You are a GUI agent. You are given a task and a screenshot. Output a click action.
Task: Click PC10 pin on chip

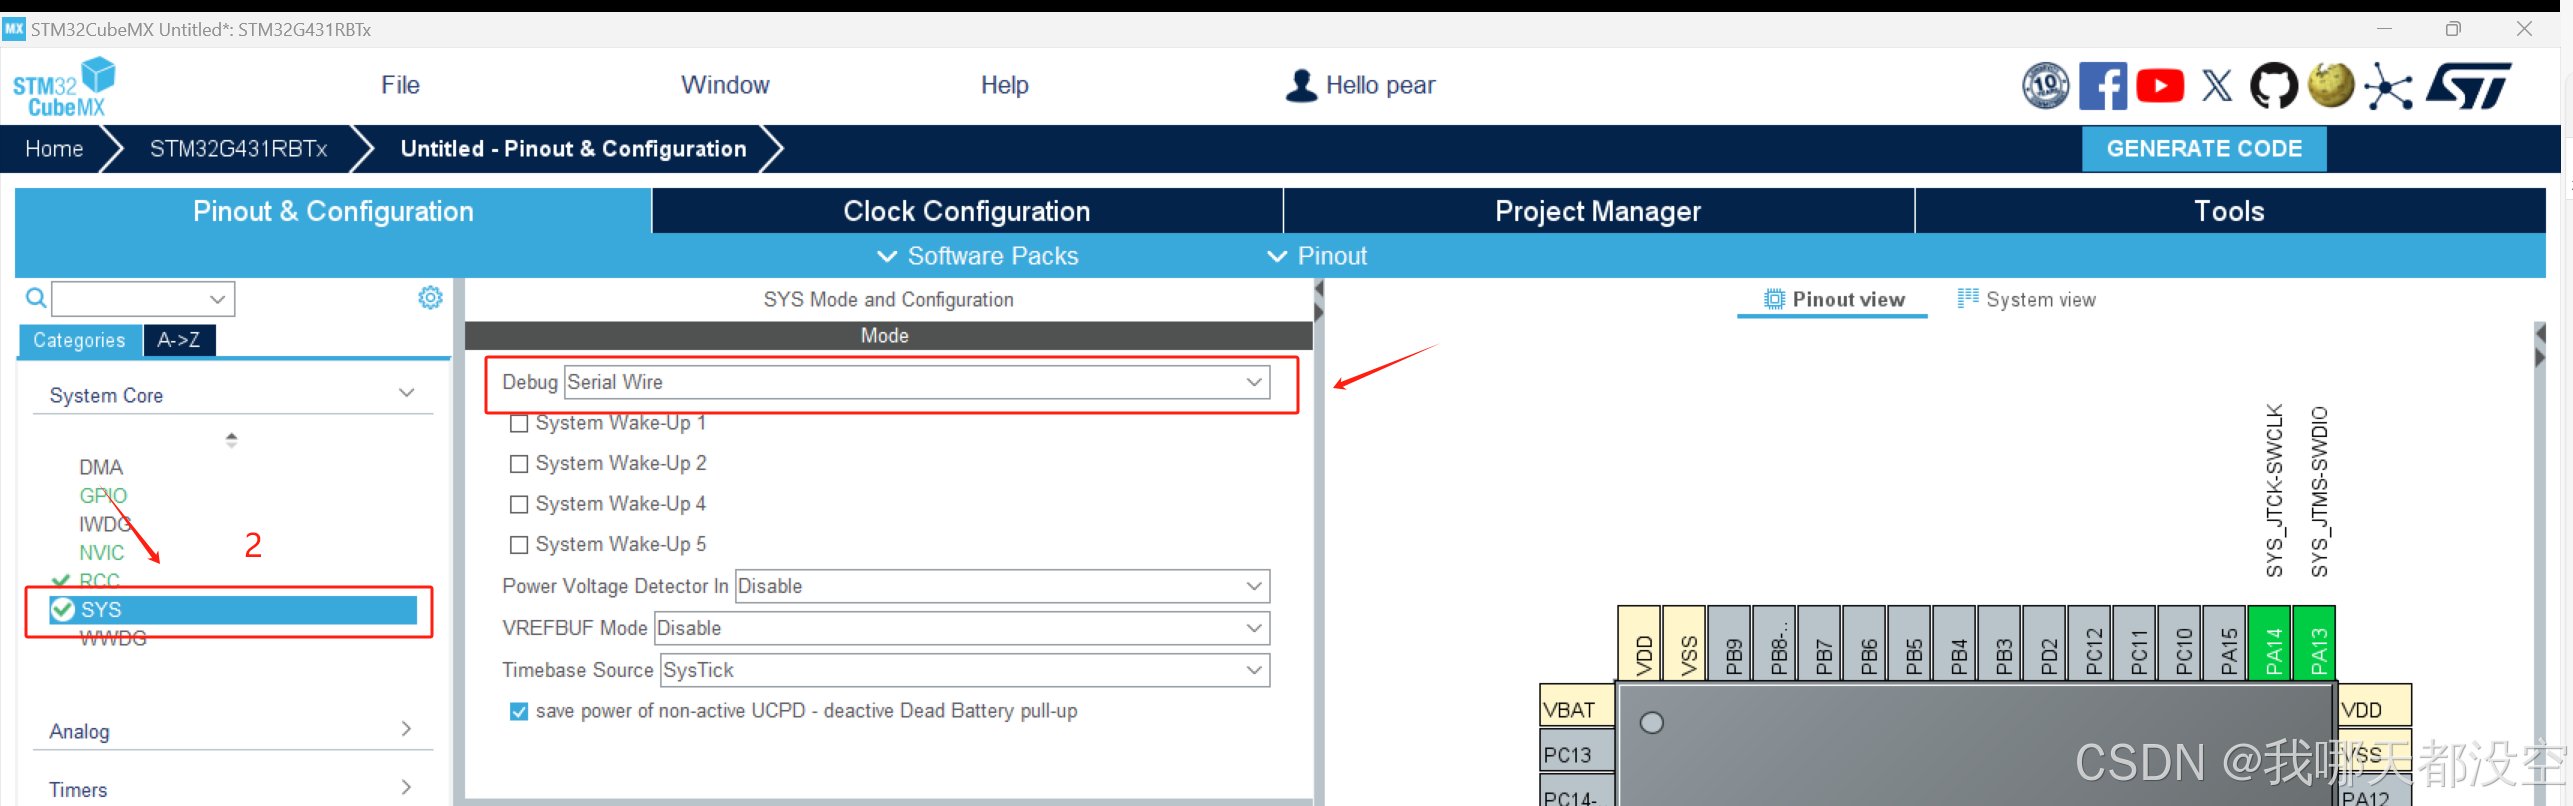click(2180, 643)
